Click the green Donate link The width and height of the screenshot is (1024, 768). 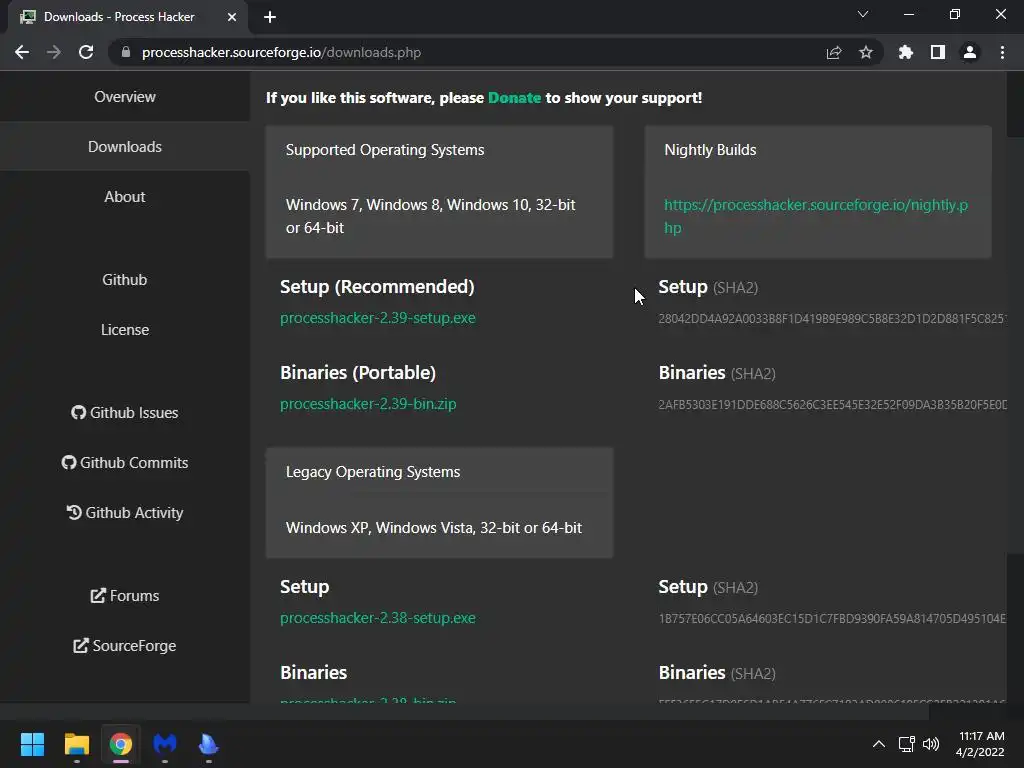click(514, 98)
